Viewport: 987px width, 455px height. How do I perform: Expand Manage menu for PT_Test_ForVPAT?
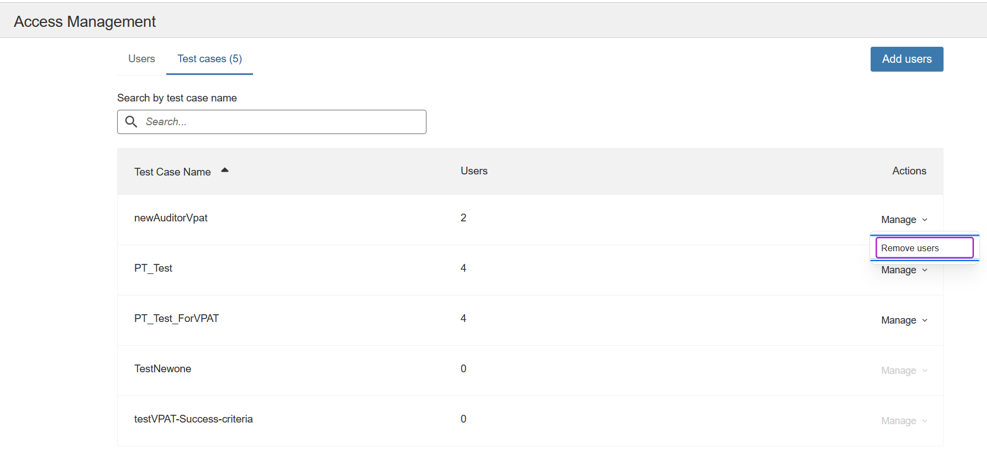904,320
